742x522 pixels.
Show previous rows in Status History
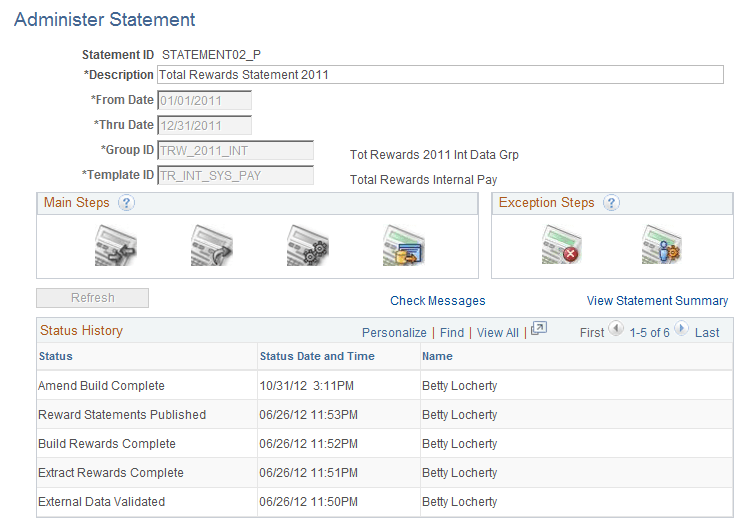(616, 328)
